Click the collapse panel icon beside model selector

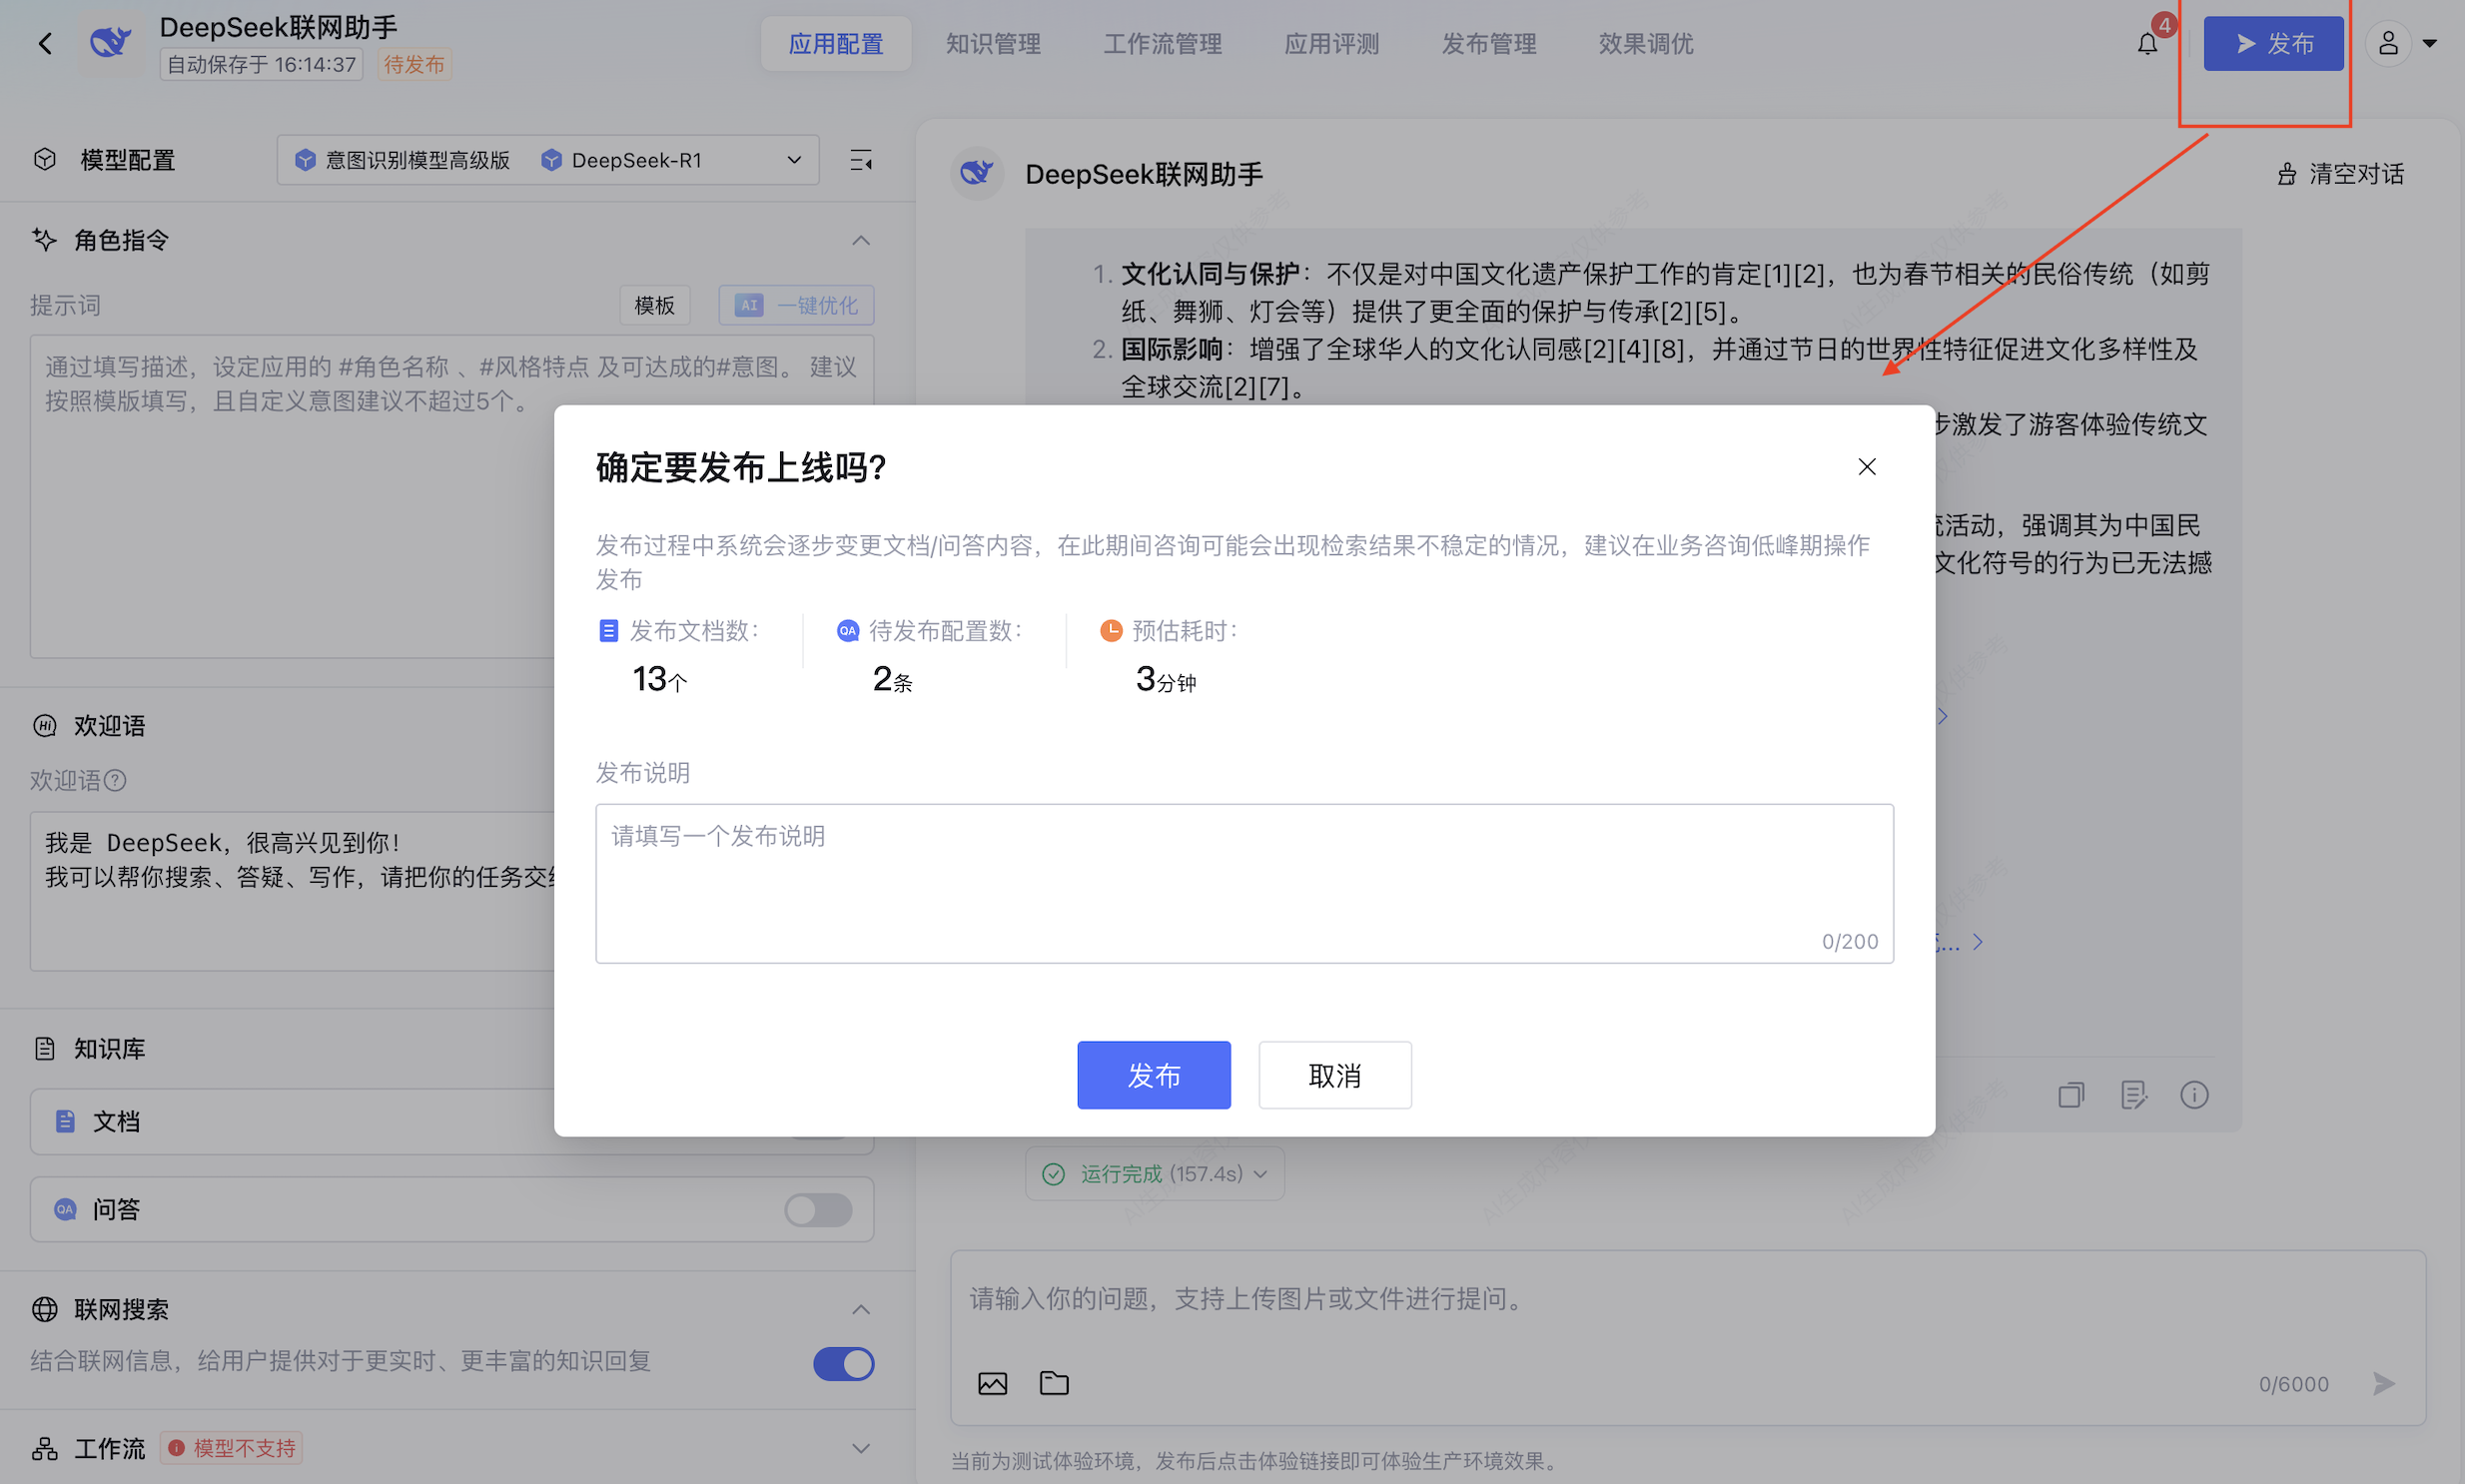pos(860,160)
